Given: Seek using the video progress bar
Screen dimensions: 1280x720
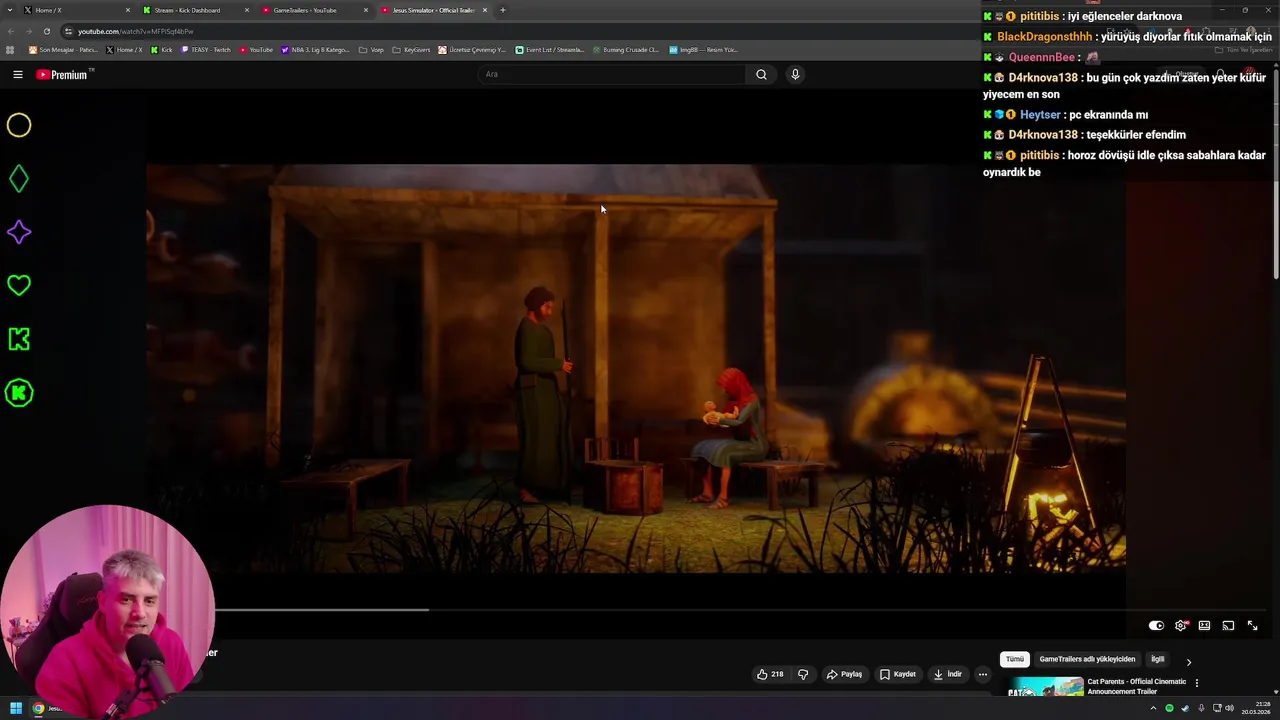Looking at the screenshot, I should click(742, 609).
